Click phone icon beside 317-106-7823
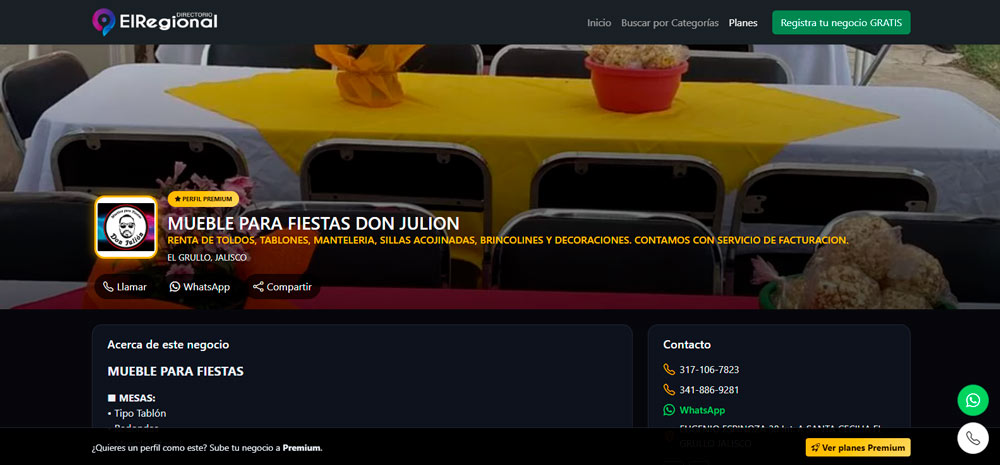The width and height of the screenshot is (1000, 465). click(x=669, y=369)
